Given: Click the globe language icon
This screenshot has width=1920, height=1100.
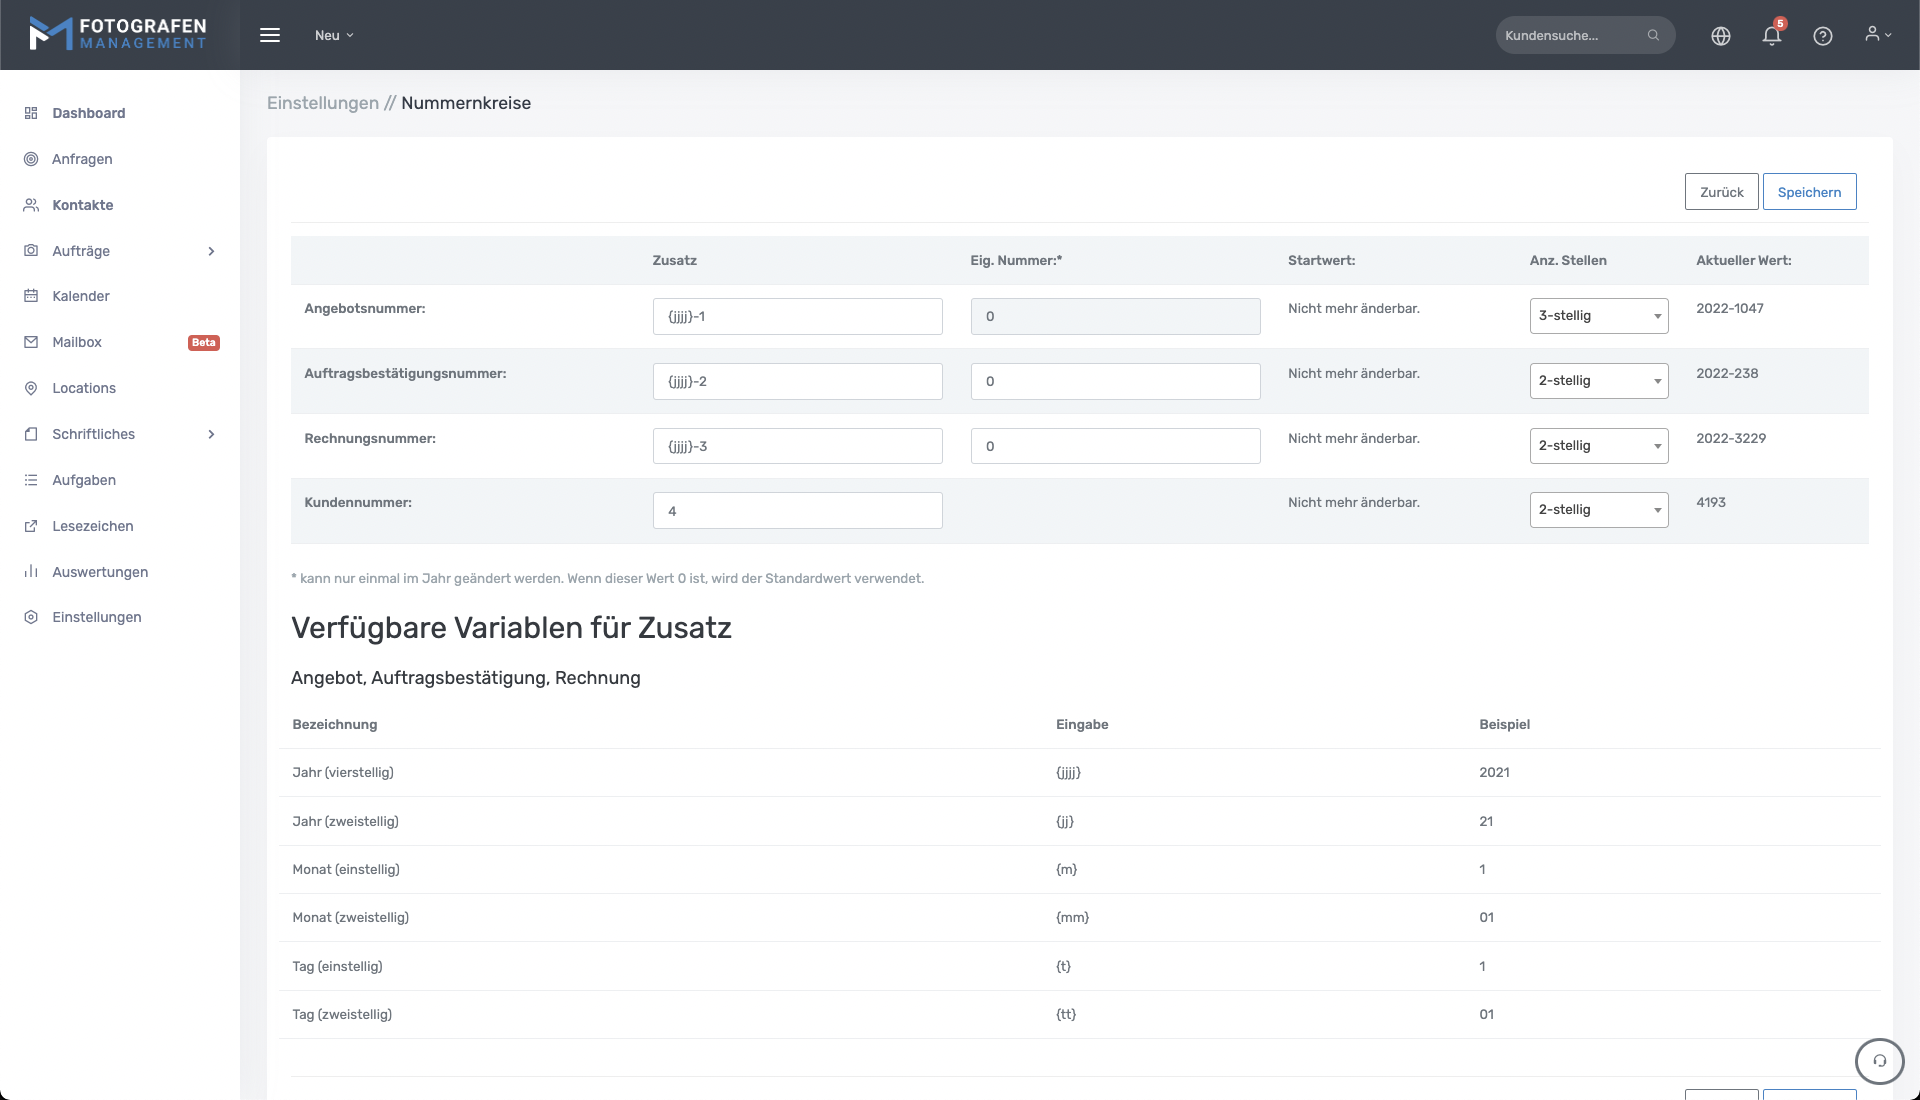Looking at the screenshot, I should (1721, 36).
